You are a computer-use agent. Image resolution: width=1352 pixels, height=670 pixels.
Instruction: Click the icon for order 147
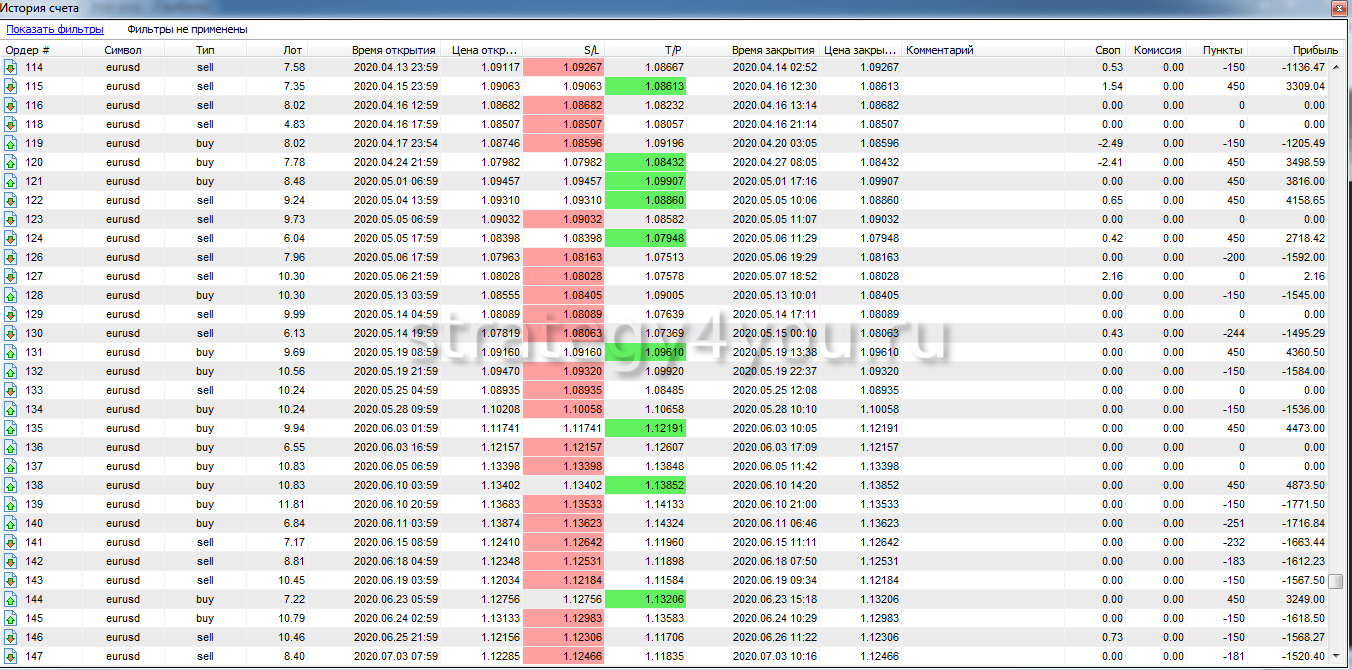11,656
